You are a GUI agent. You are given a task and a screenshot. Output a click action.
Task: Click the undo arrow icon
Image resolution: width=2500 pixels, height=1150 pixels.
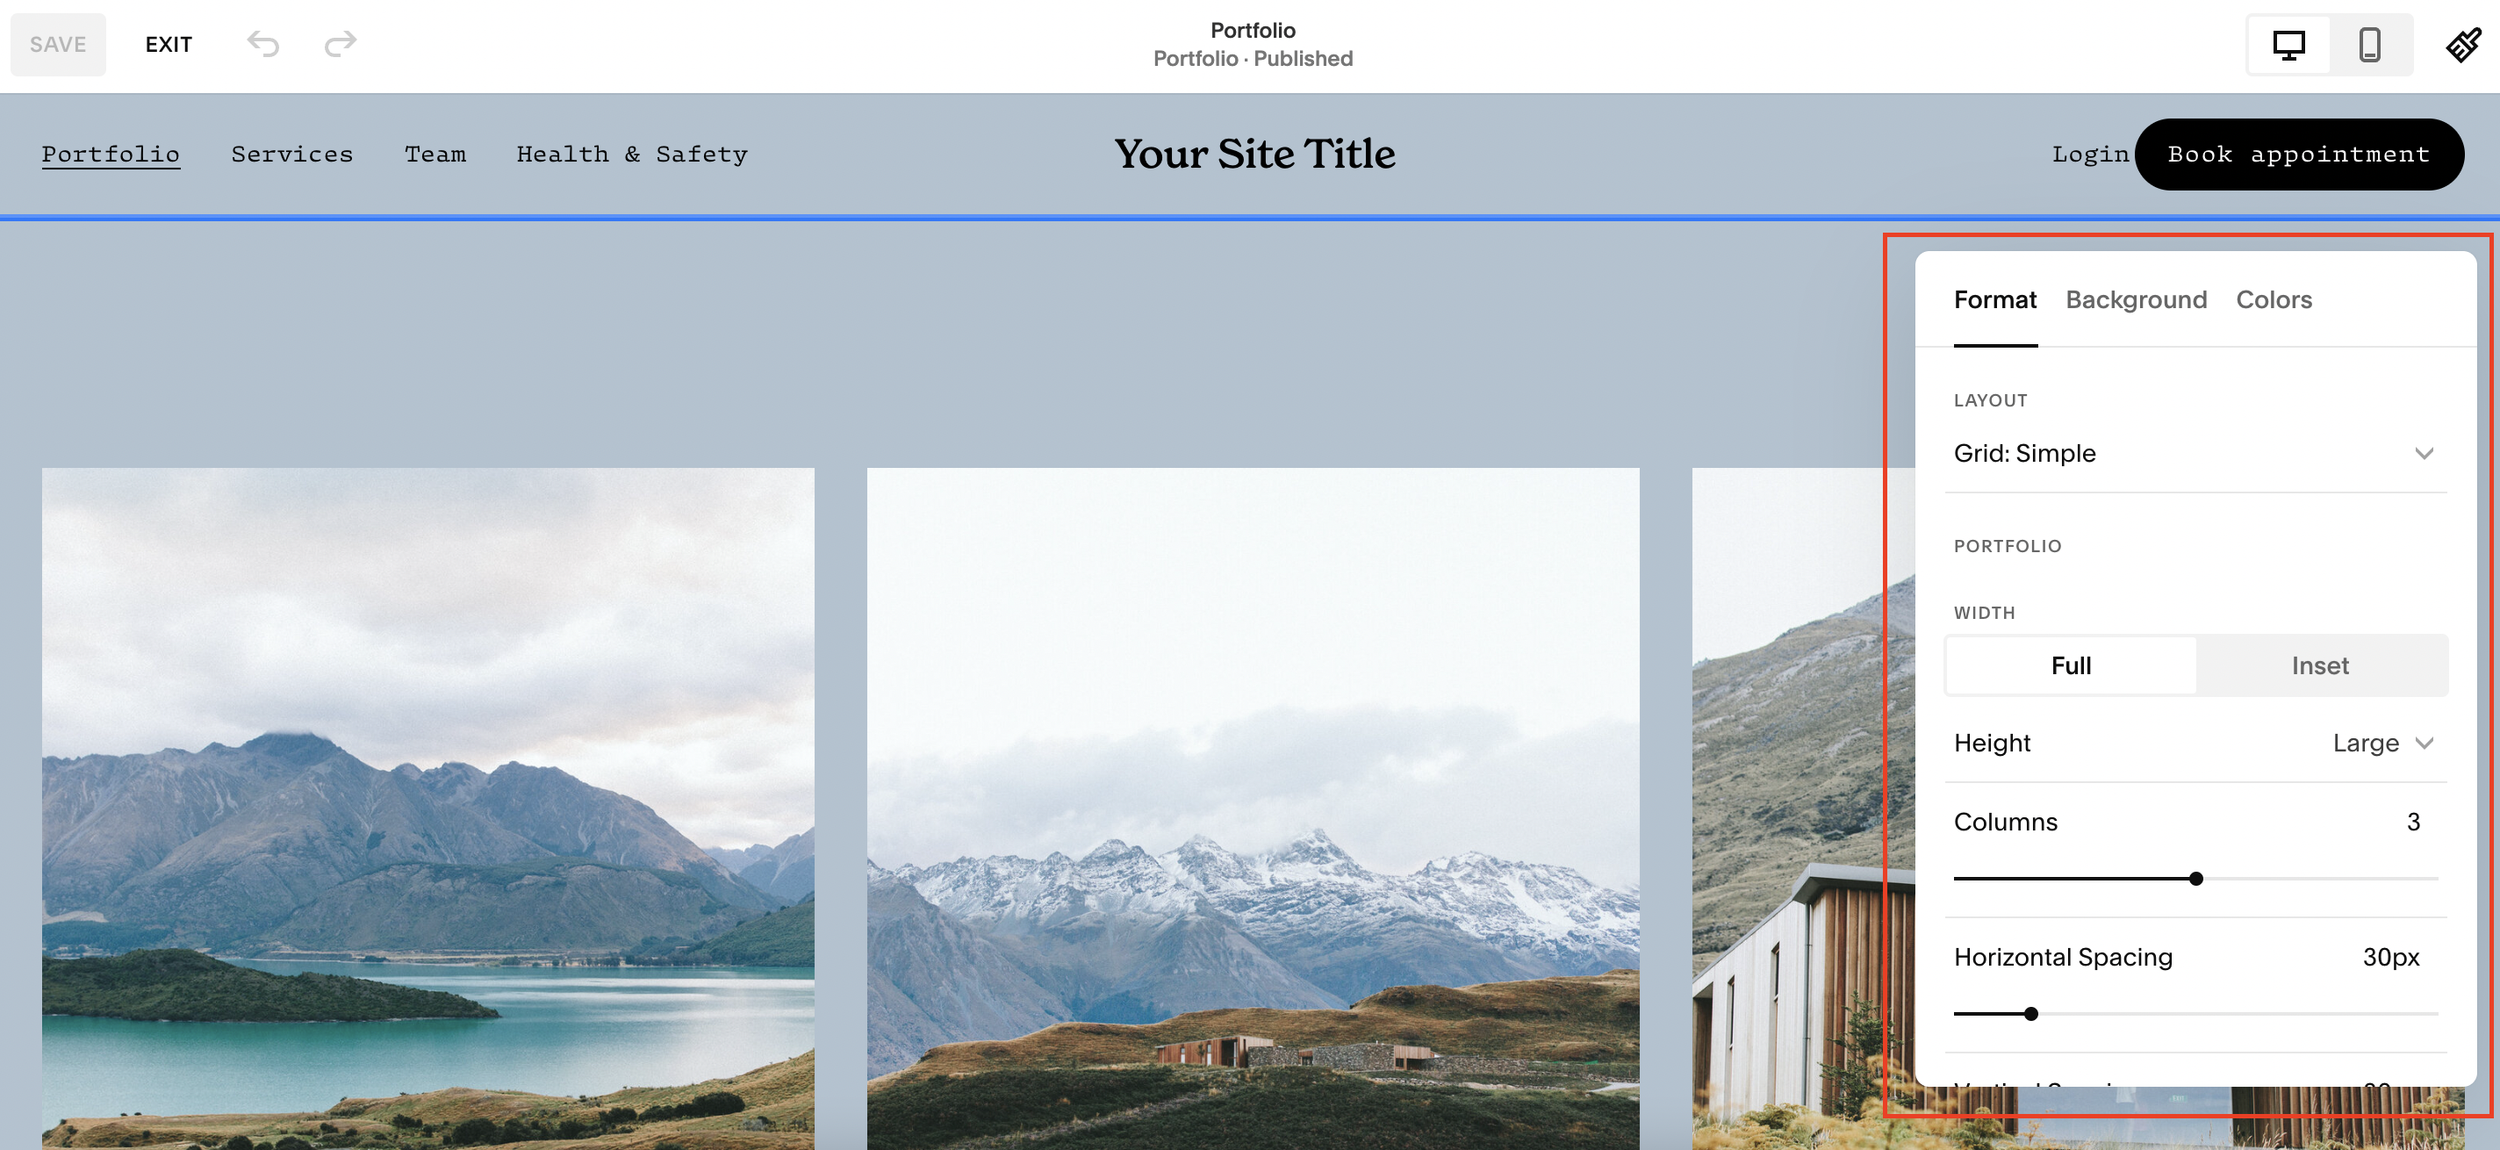click(x=263, y=44)
